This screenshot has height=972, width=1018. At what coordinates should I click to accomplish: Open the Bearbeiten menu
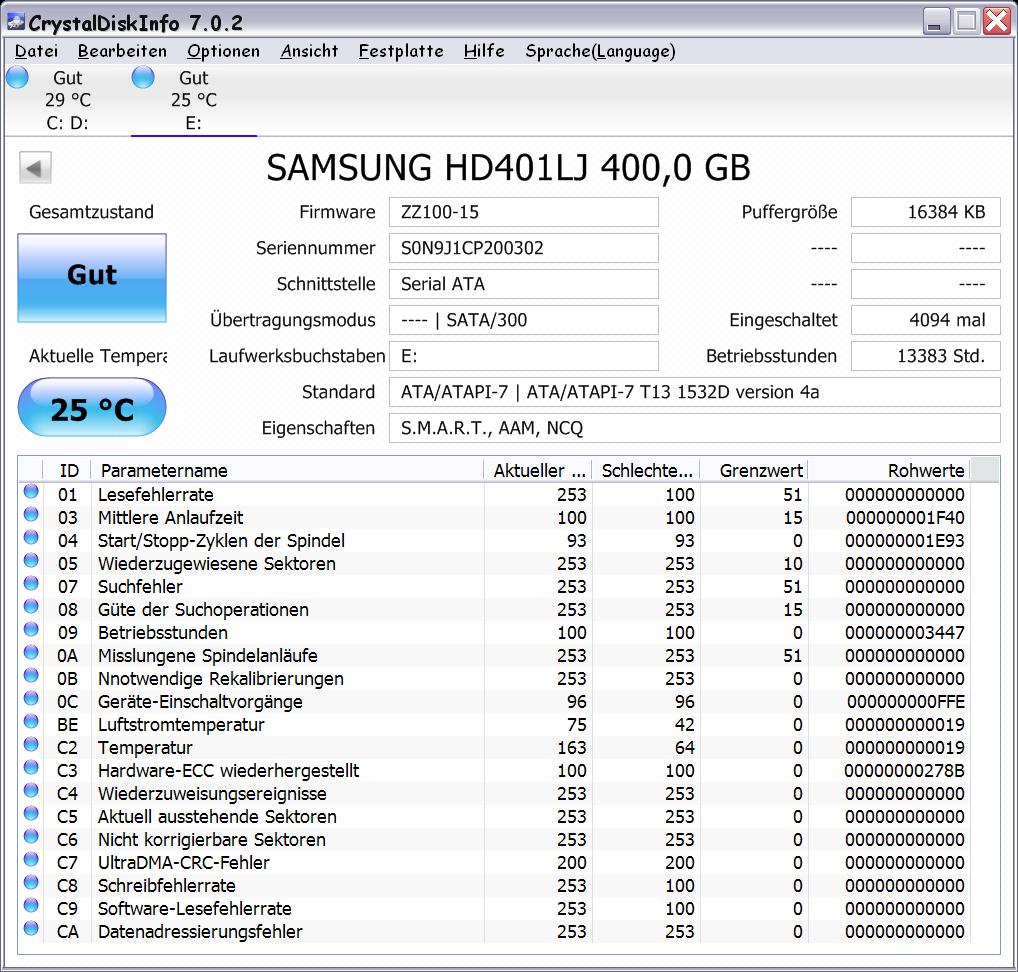pyautogui.click(x=122, y=51)
